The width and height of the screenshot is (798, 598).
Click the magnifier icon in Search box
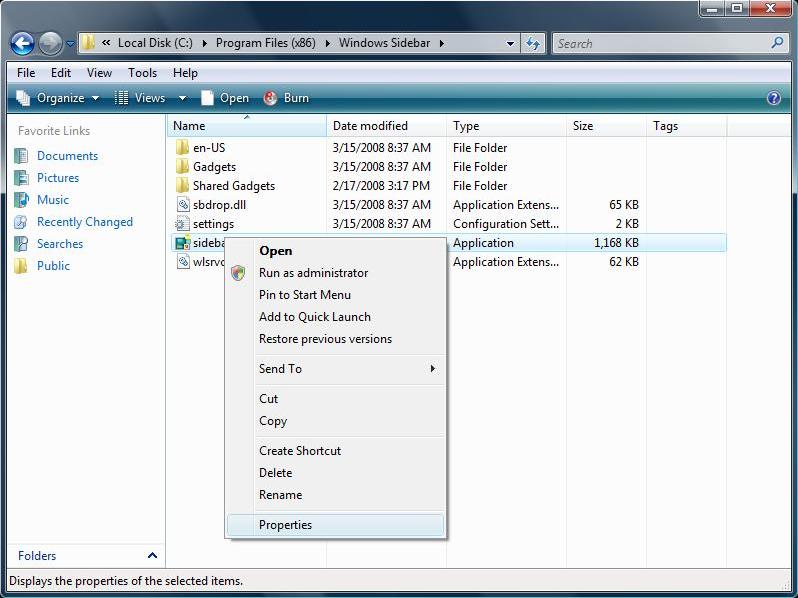pyautogui.click(x=777, y=43)
